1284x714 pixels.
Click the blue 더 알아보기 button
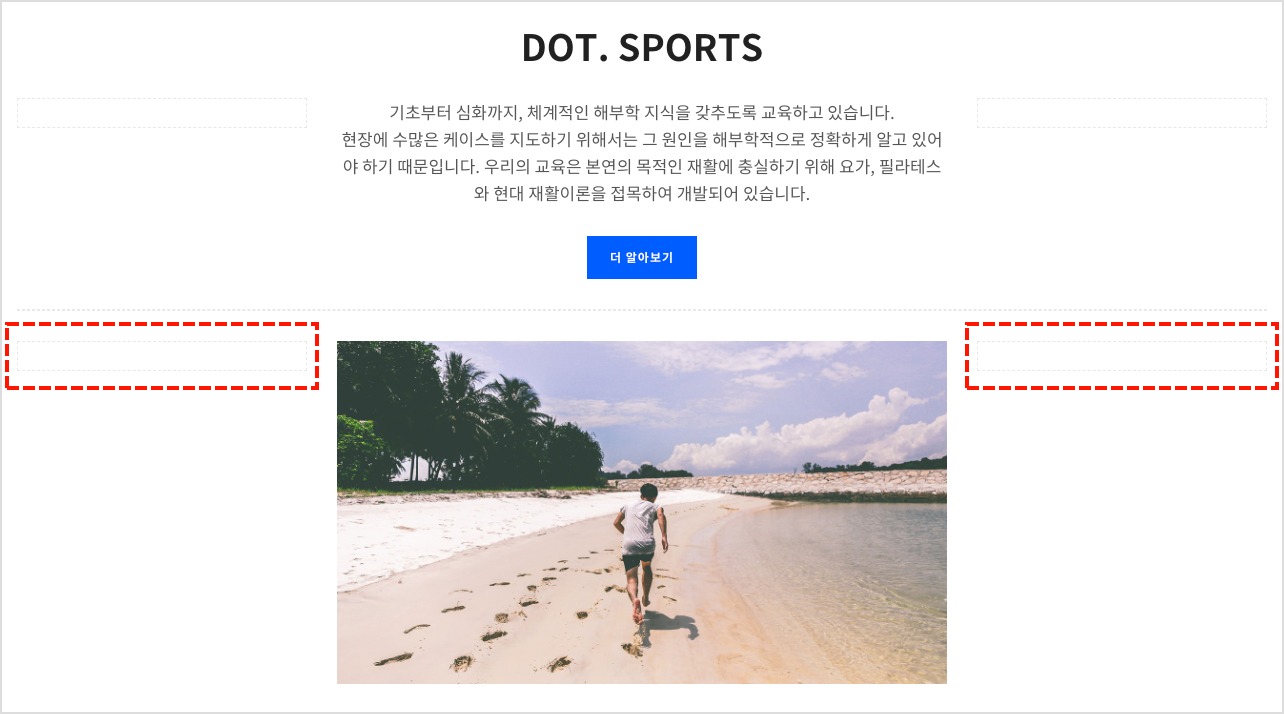(641, 257)
